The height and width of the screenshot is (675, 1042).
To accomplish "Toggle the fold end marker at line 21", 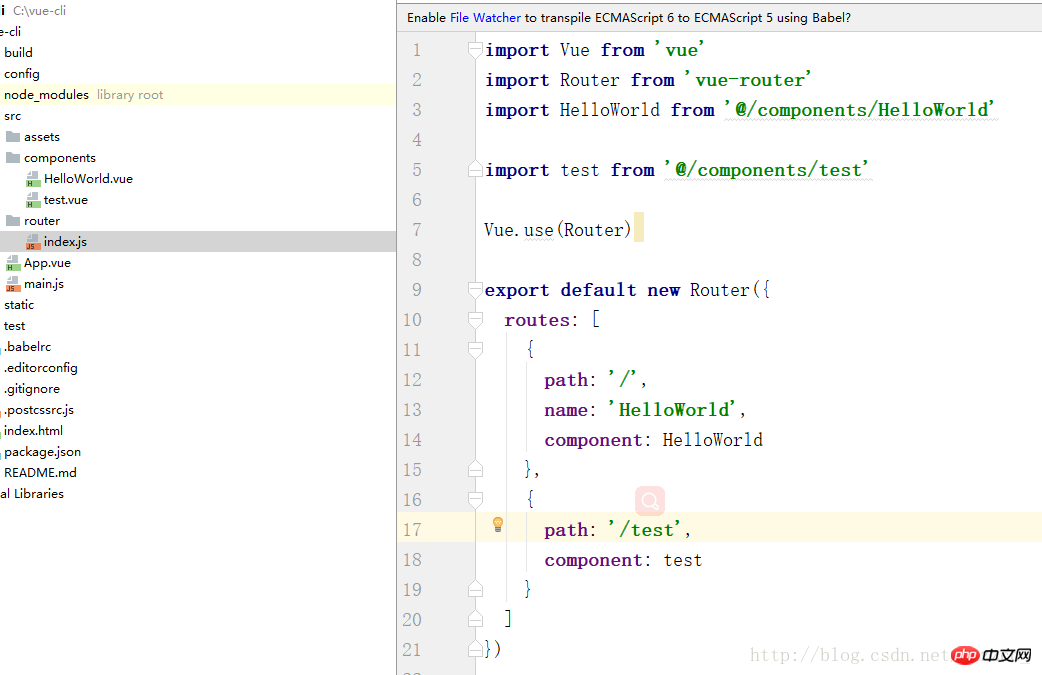I will 475,648.
